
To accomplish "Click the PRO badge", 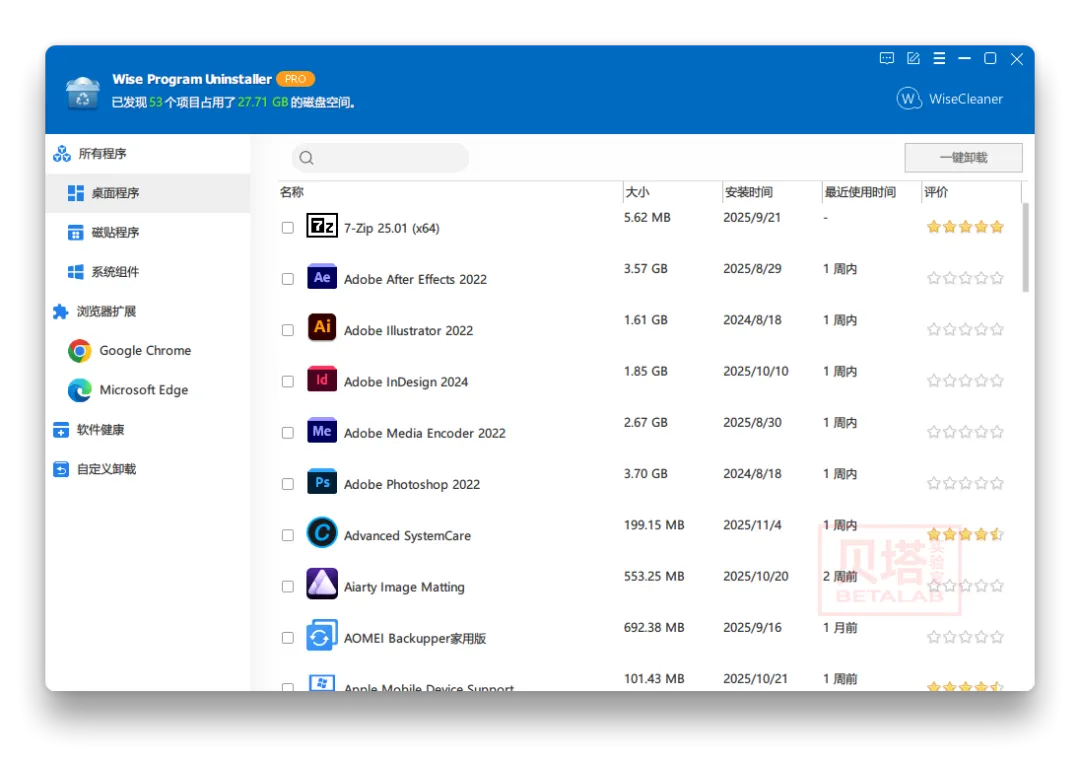I will (x=295, y=79).
